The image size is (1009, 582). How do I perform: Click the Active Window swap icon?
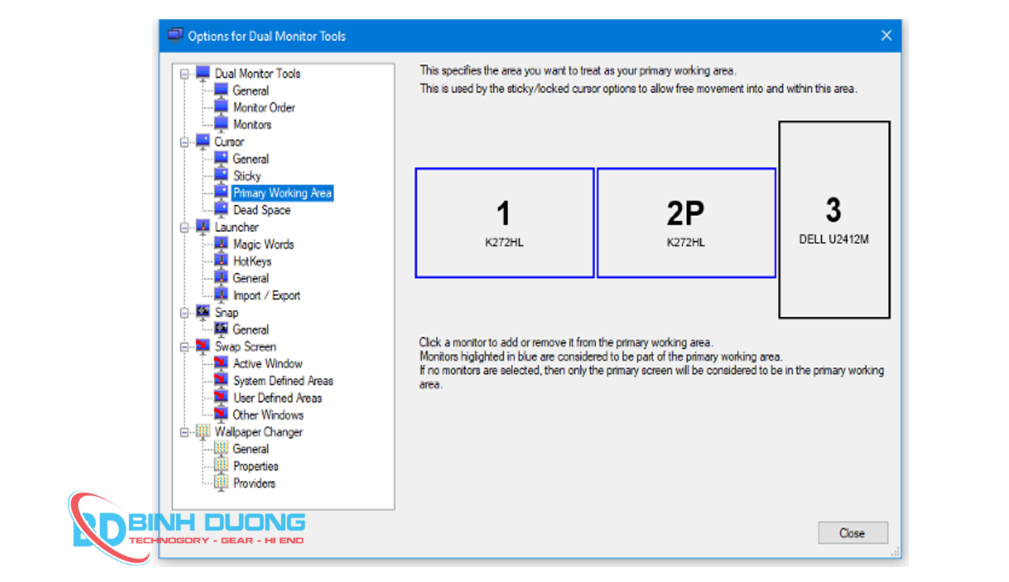[x=221, y=364]
